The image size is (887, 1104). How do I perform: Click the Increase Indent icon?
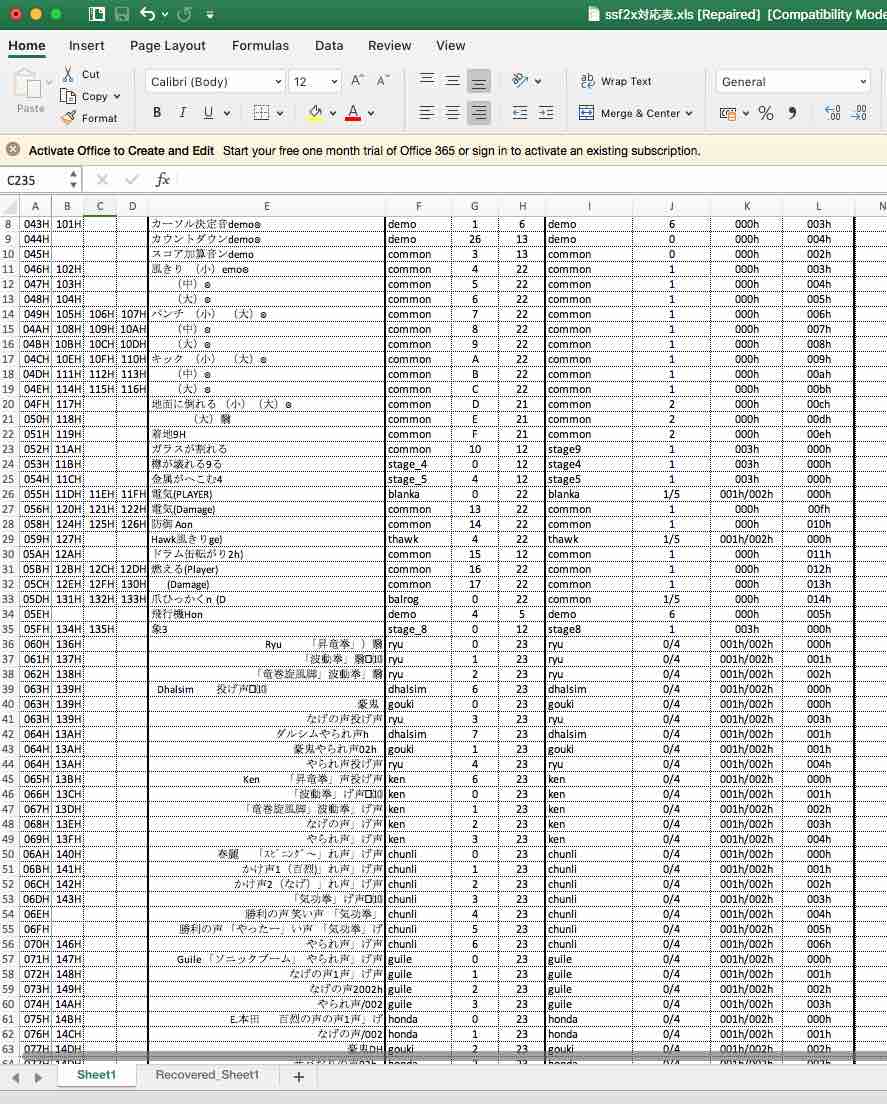pyautogui.click(x=546, y=113)
